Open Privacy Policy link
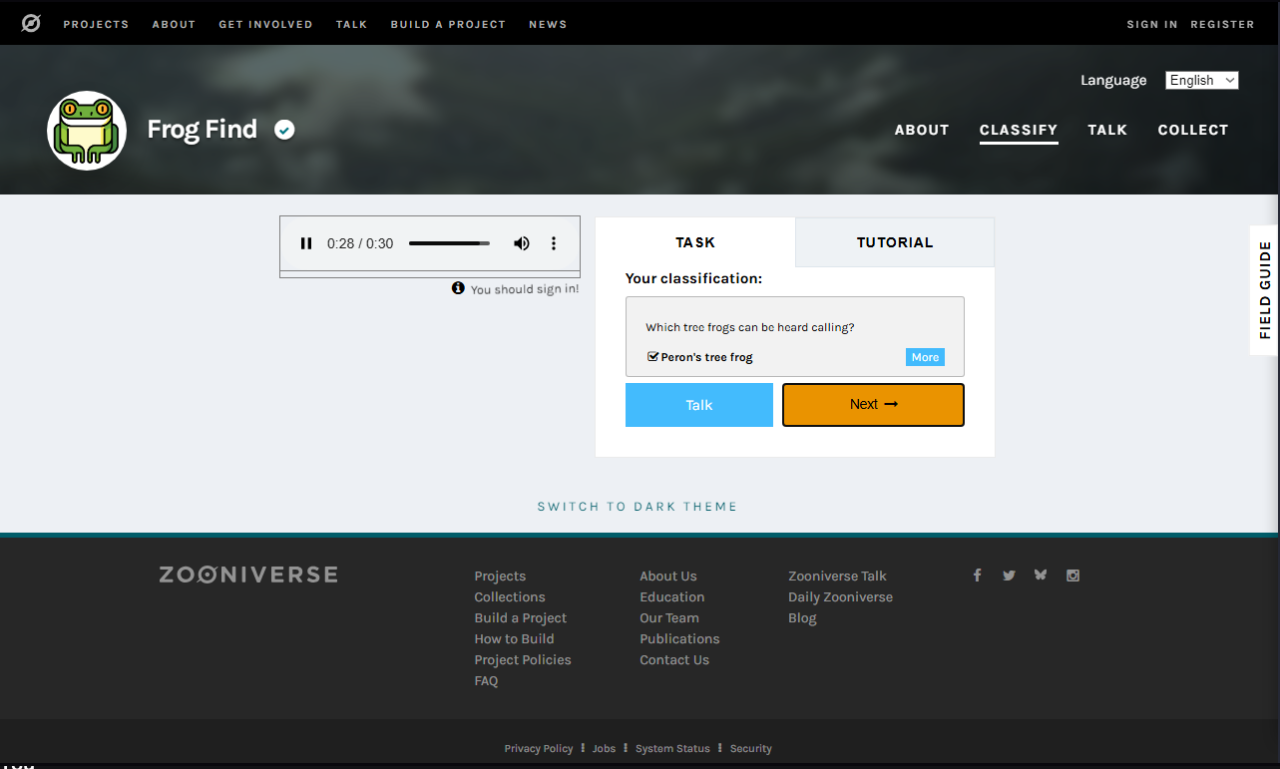This screenshot has width=1280, height=769. [538, 749]
